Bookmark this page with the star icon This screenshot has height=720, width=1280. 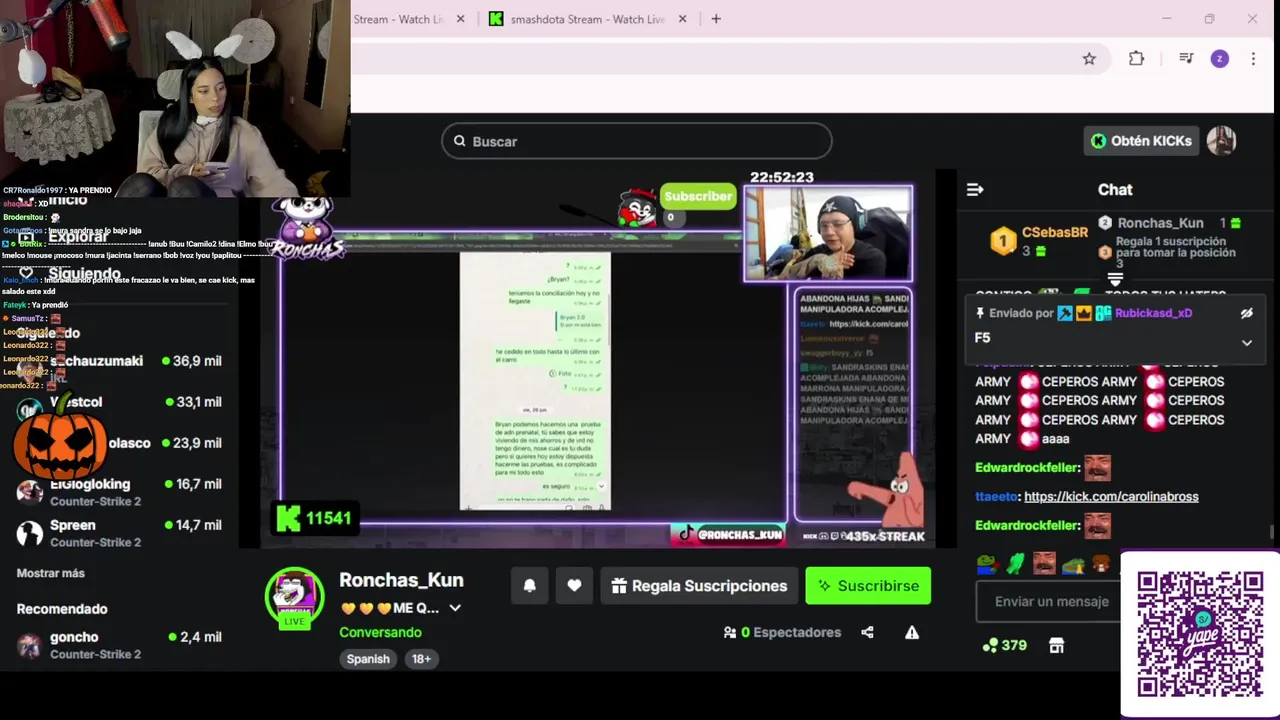(1089, 59)
